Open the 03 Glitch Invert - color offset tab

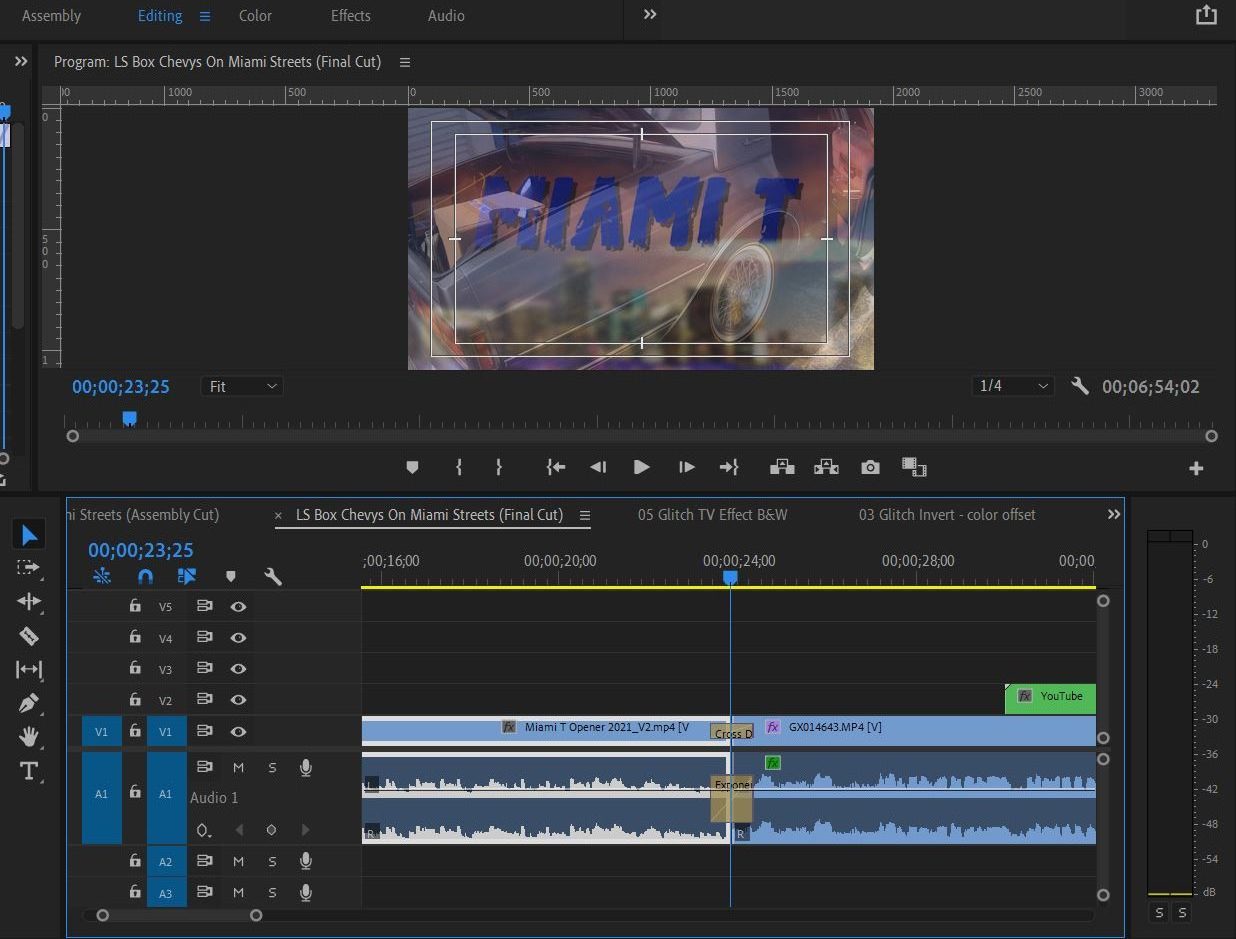947,515
